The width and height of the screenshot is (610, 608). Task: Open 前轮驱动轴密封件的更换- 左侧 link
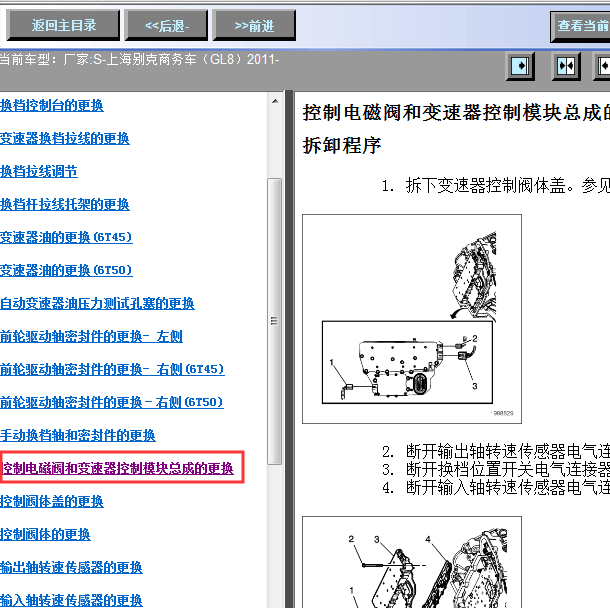91,336
